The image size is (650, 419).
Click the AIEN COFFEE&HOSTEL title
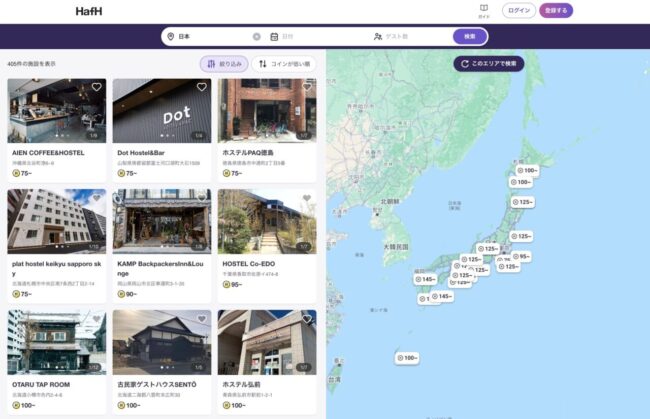(x=48, y=153)
